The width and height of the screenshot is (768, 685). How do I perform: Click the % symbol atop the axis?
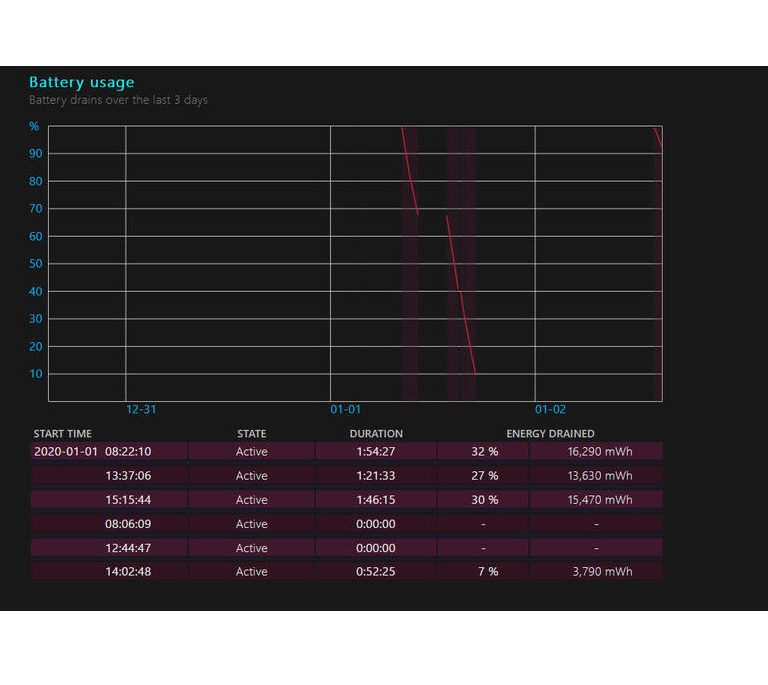34,126
